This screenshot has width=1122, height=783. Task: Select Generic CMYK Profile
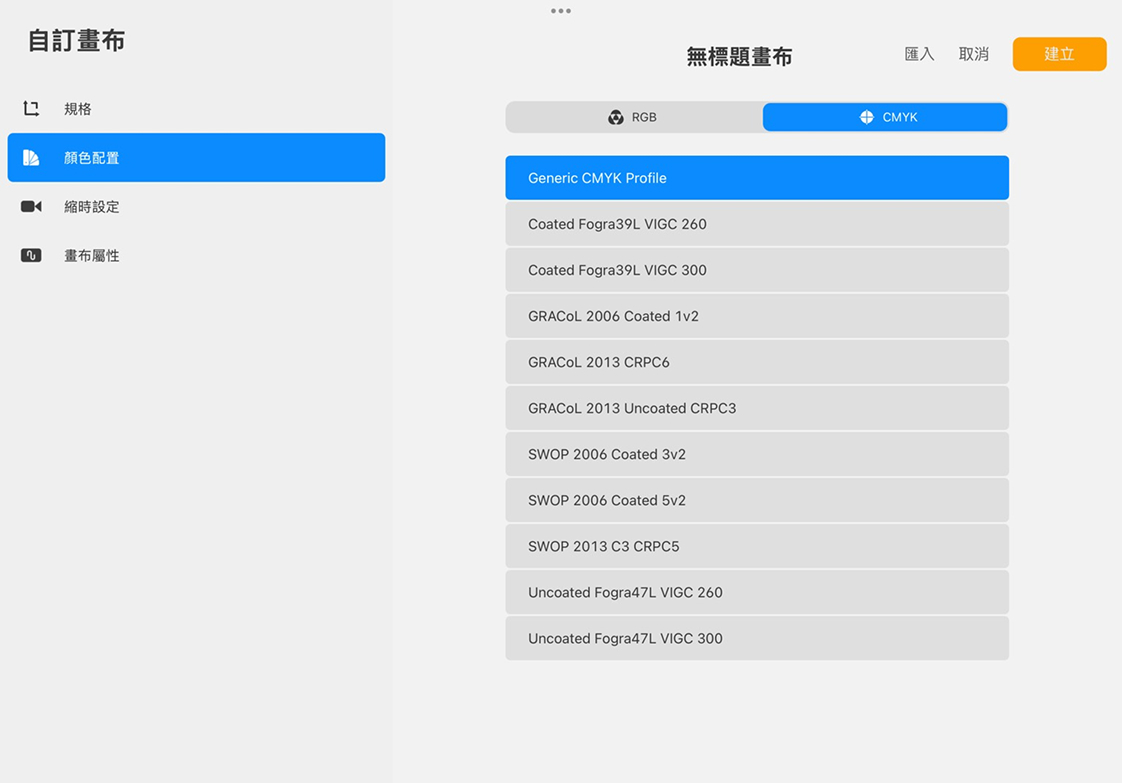[756, 178]
